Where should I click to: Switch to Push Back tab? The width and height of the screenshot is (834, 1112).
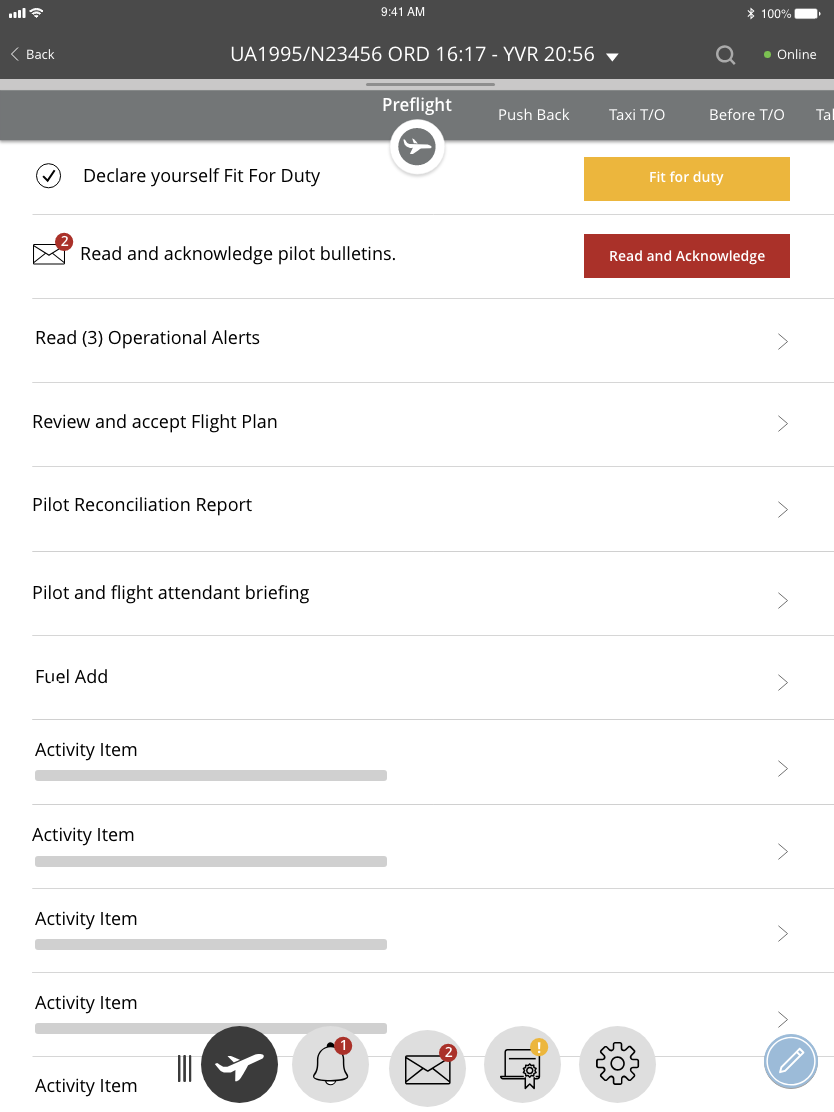click(533, 115)
